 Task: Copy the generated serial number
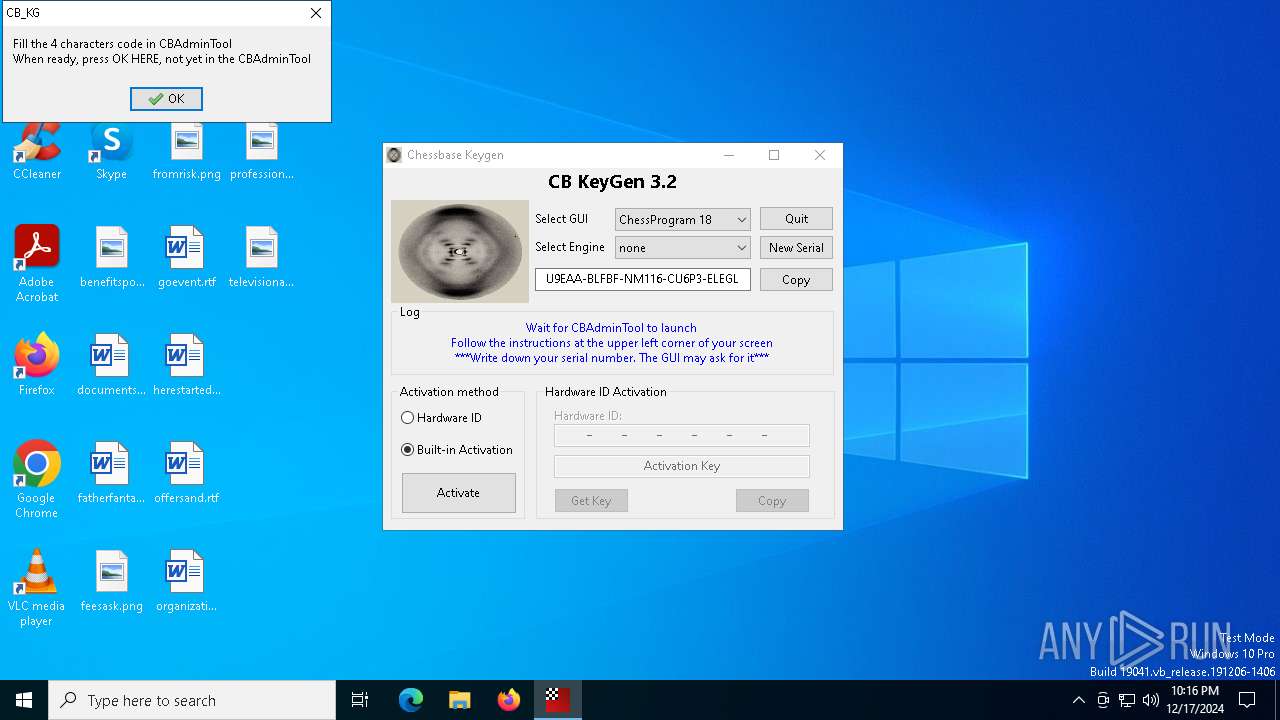point(796,280)
